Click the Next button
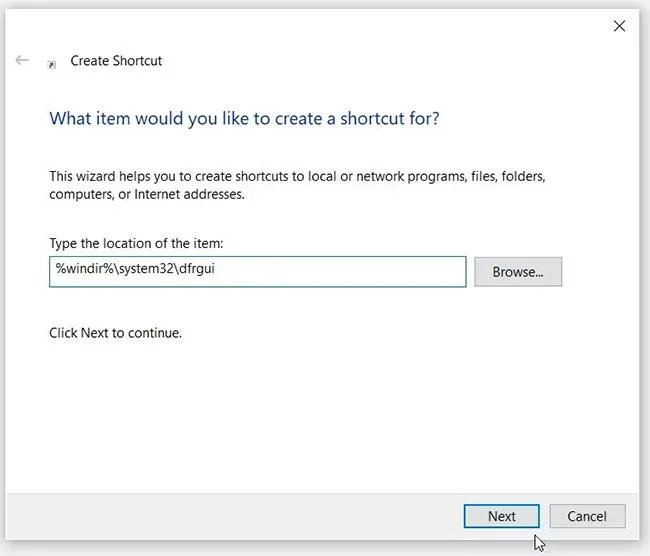650x556 pixels. coord(501,516)
